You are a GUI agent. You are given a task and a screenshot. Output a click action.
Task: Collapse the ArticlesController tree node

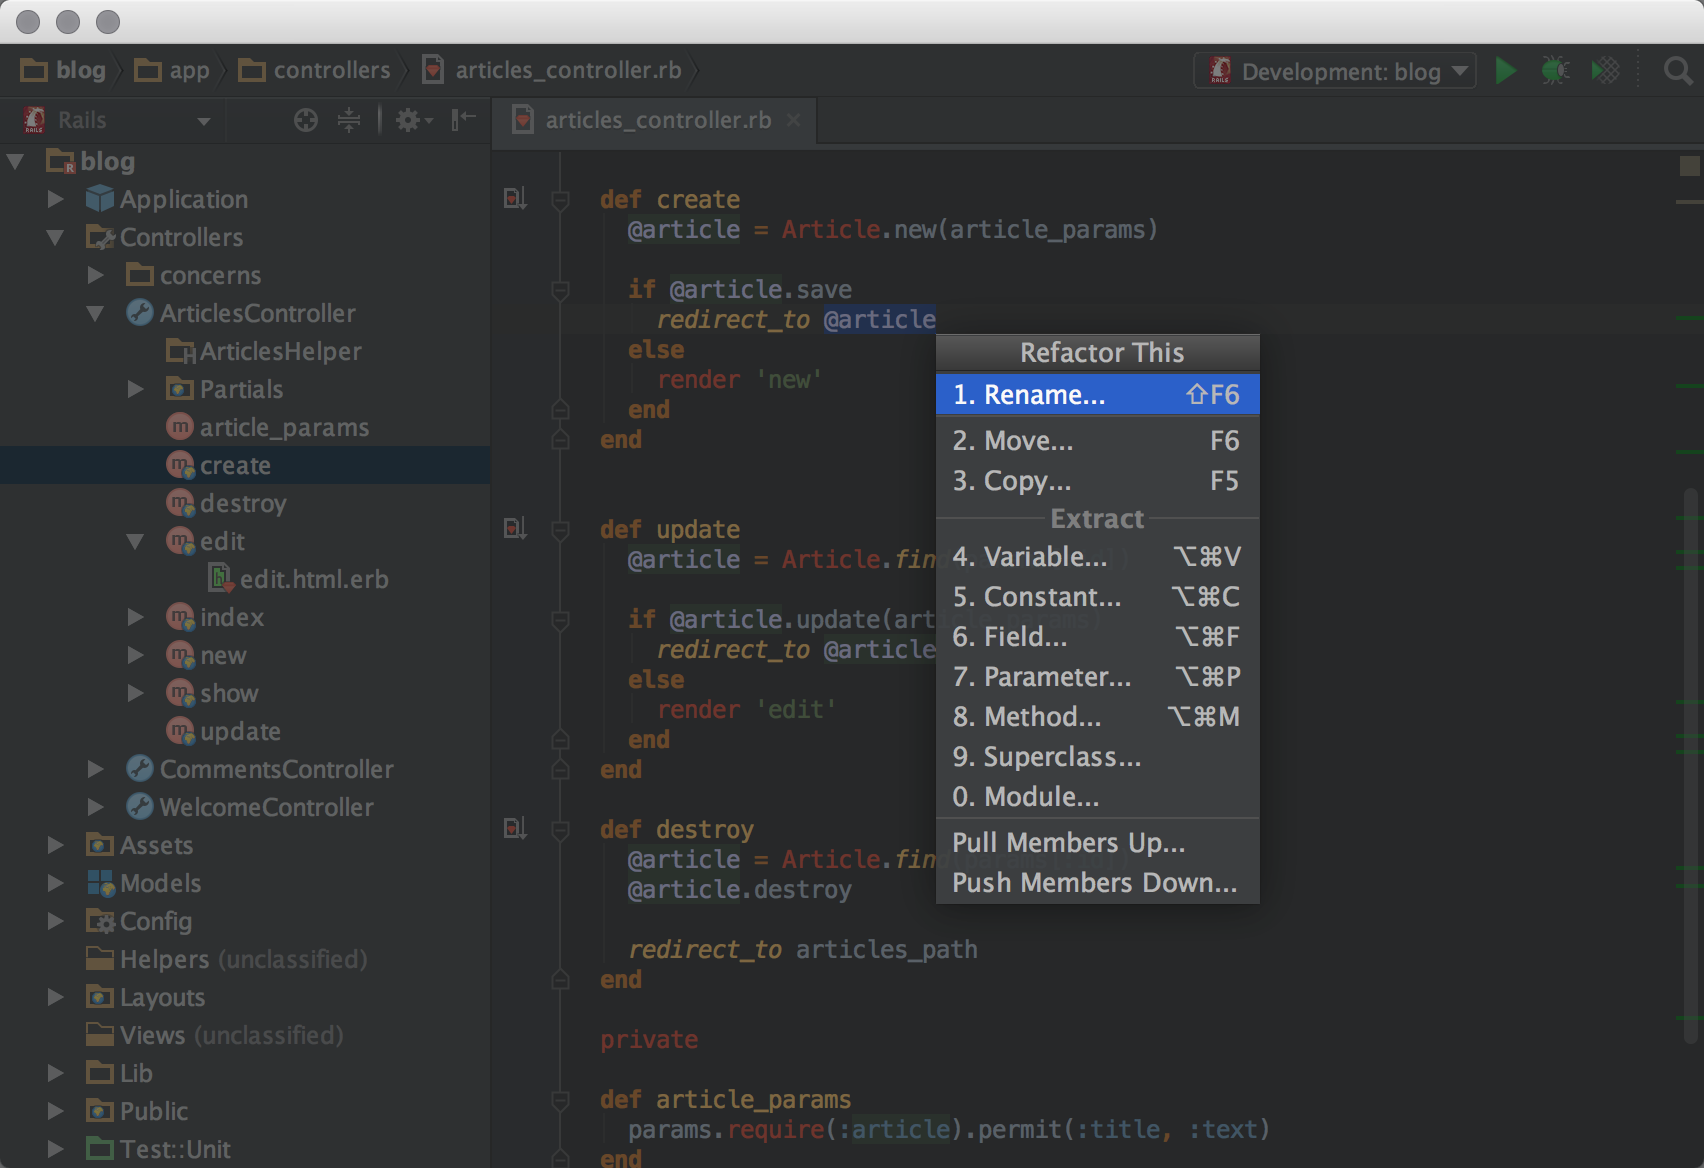point(96,314)
